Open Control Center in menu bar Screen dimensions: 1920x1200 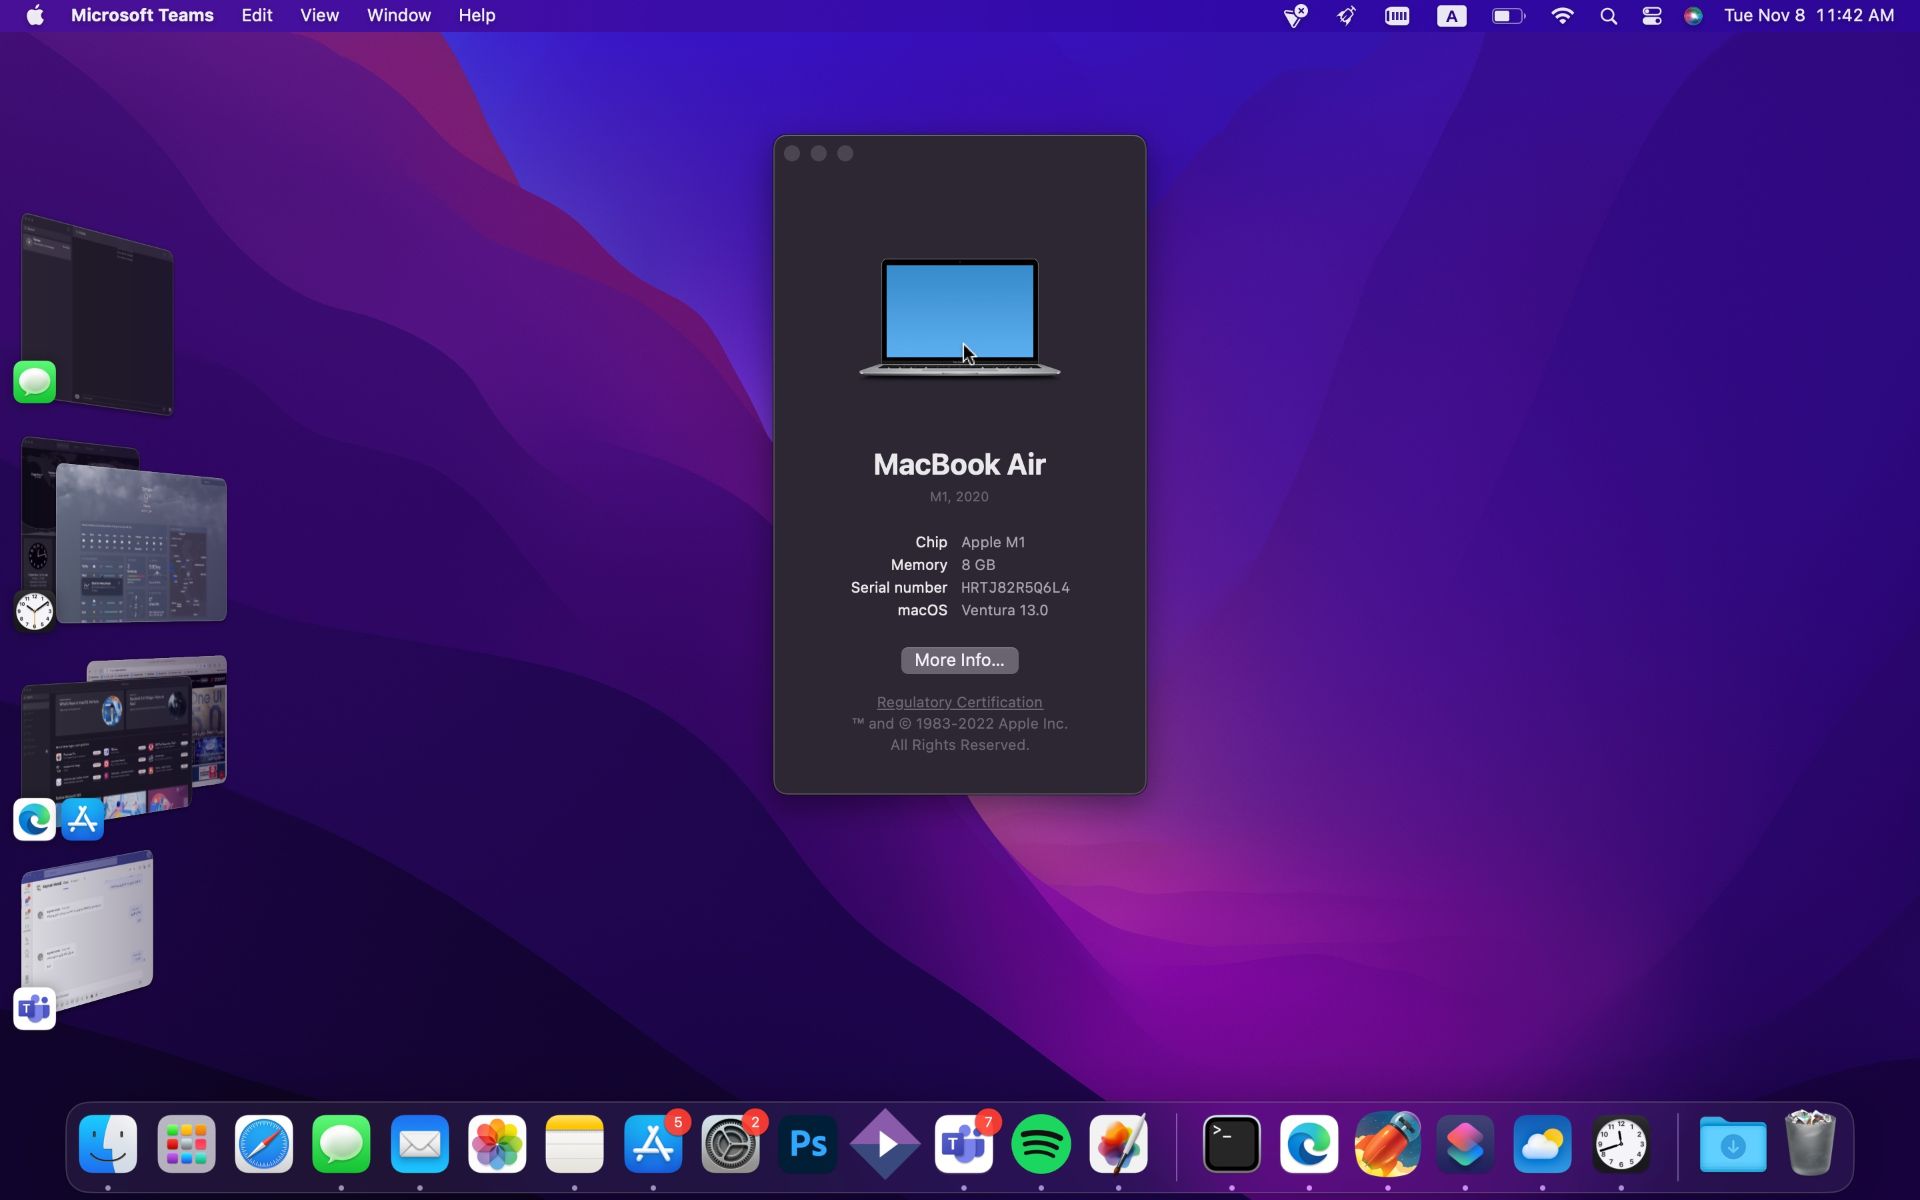click(1651, 16)
